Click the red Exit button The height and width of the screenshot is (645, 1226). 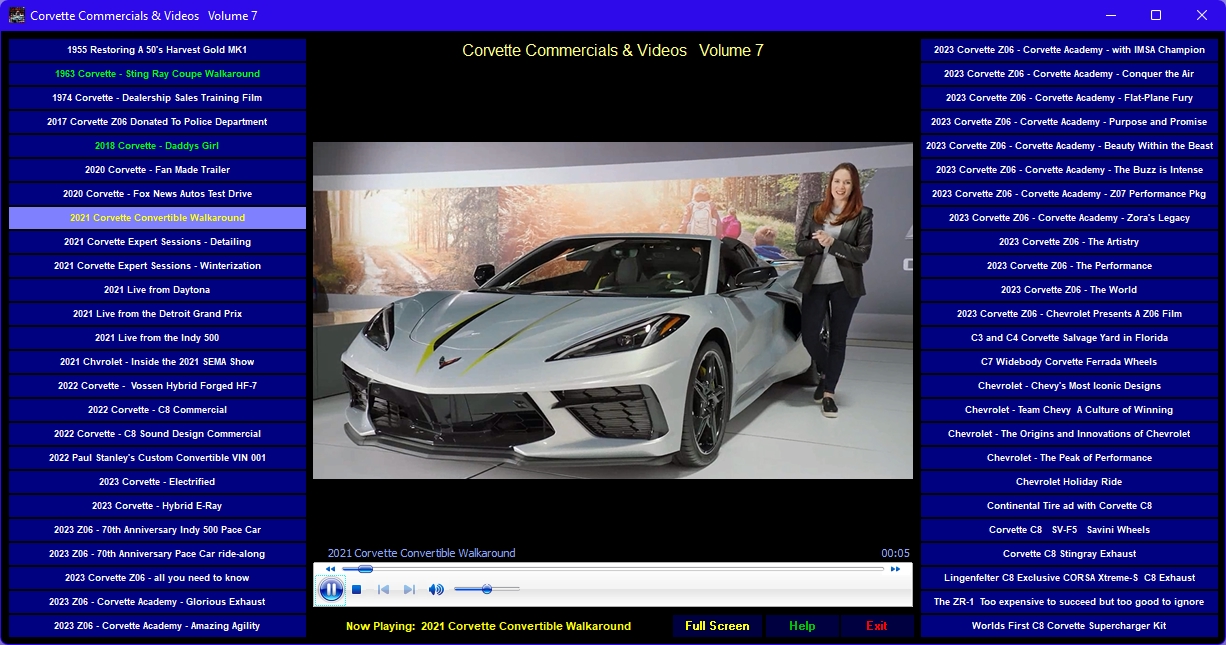pos(877,626)
